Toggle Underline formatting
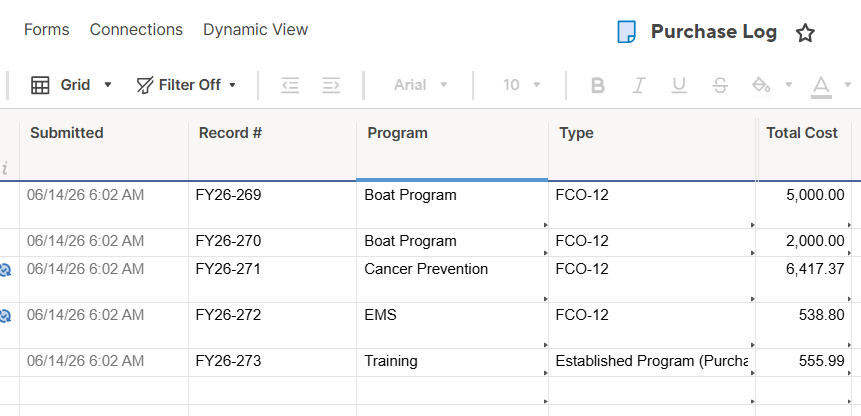 [679, 85]
